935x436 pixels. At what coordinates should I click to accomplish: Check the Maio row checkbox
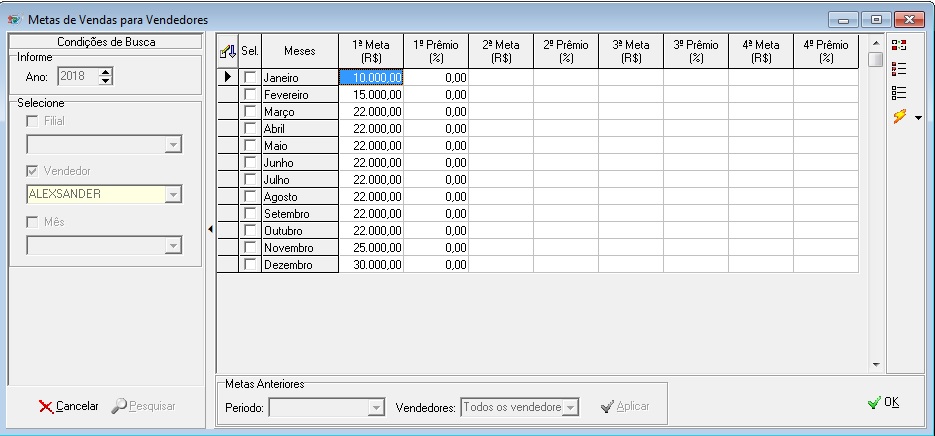(x=250, y=146)
